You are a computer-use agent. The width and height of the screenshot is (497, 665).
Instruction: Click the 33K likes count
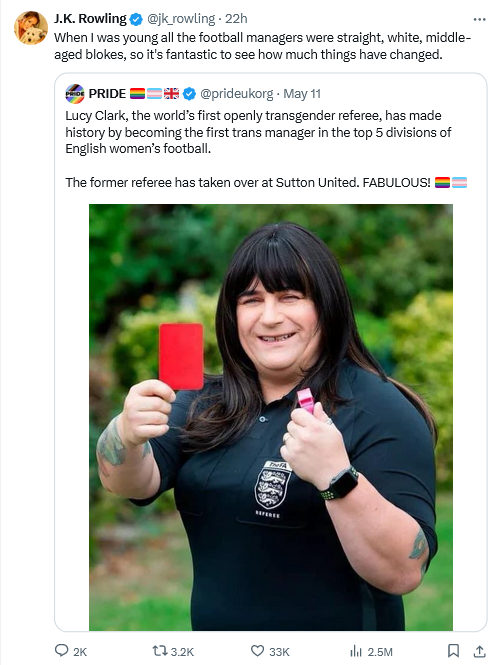pyautogui.click(x=279, y=651)
